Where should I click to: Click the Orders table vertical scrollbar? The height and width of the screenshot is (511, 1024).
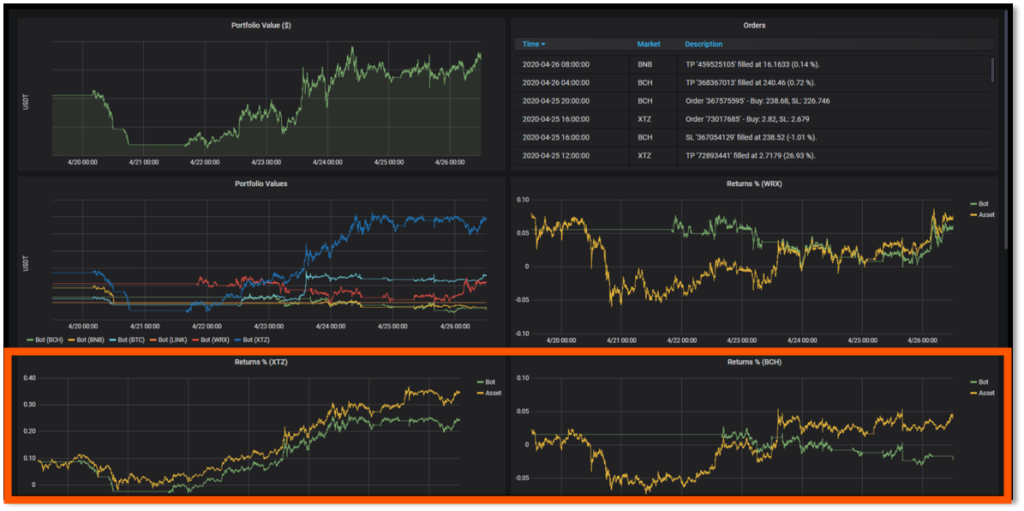992,70
